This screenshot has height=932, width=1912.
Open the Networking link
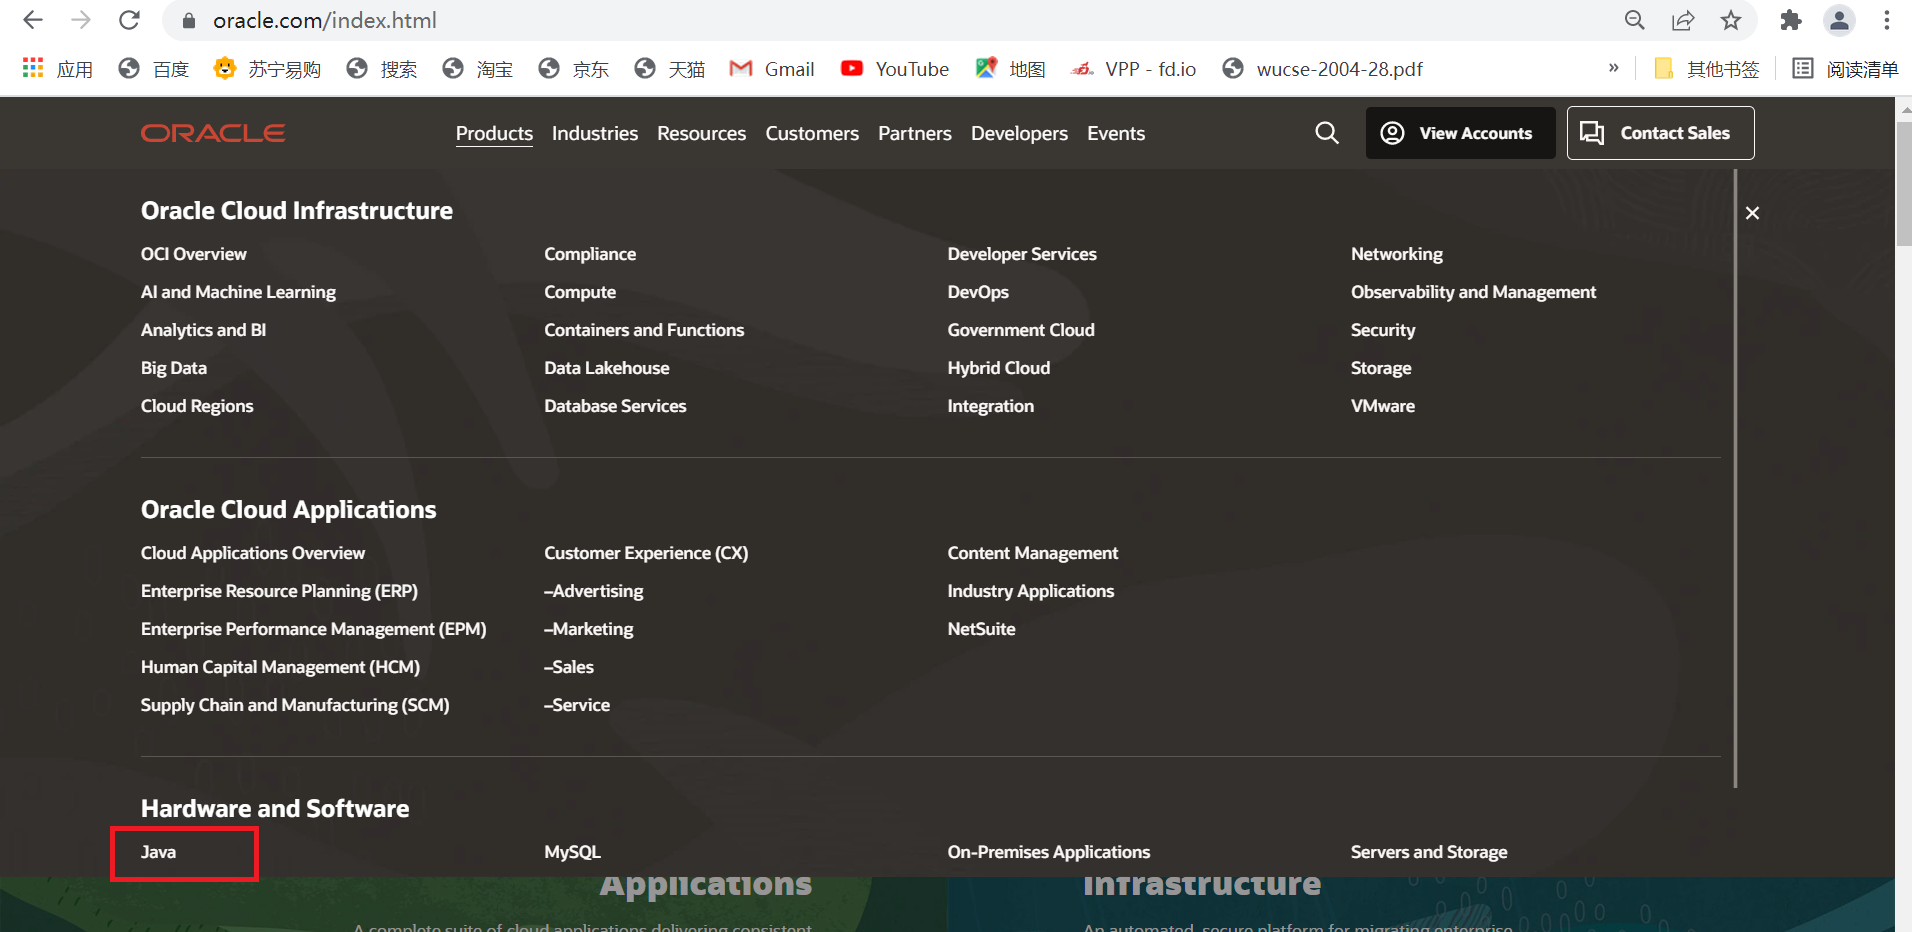point(1397,254)
